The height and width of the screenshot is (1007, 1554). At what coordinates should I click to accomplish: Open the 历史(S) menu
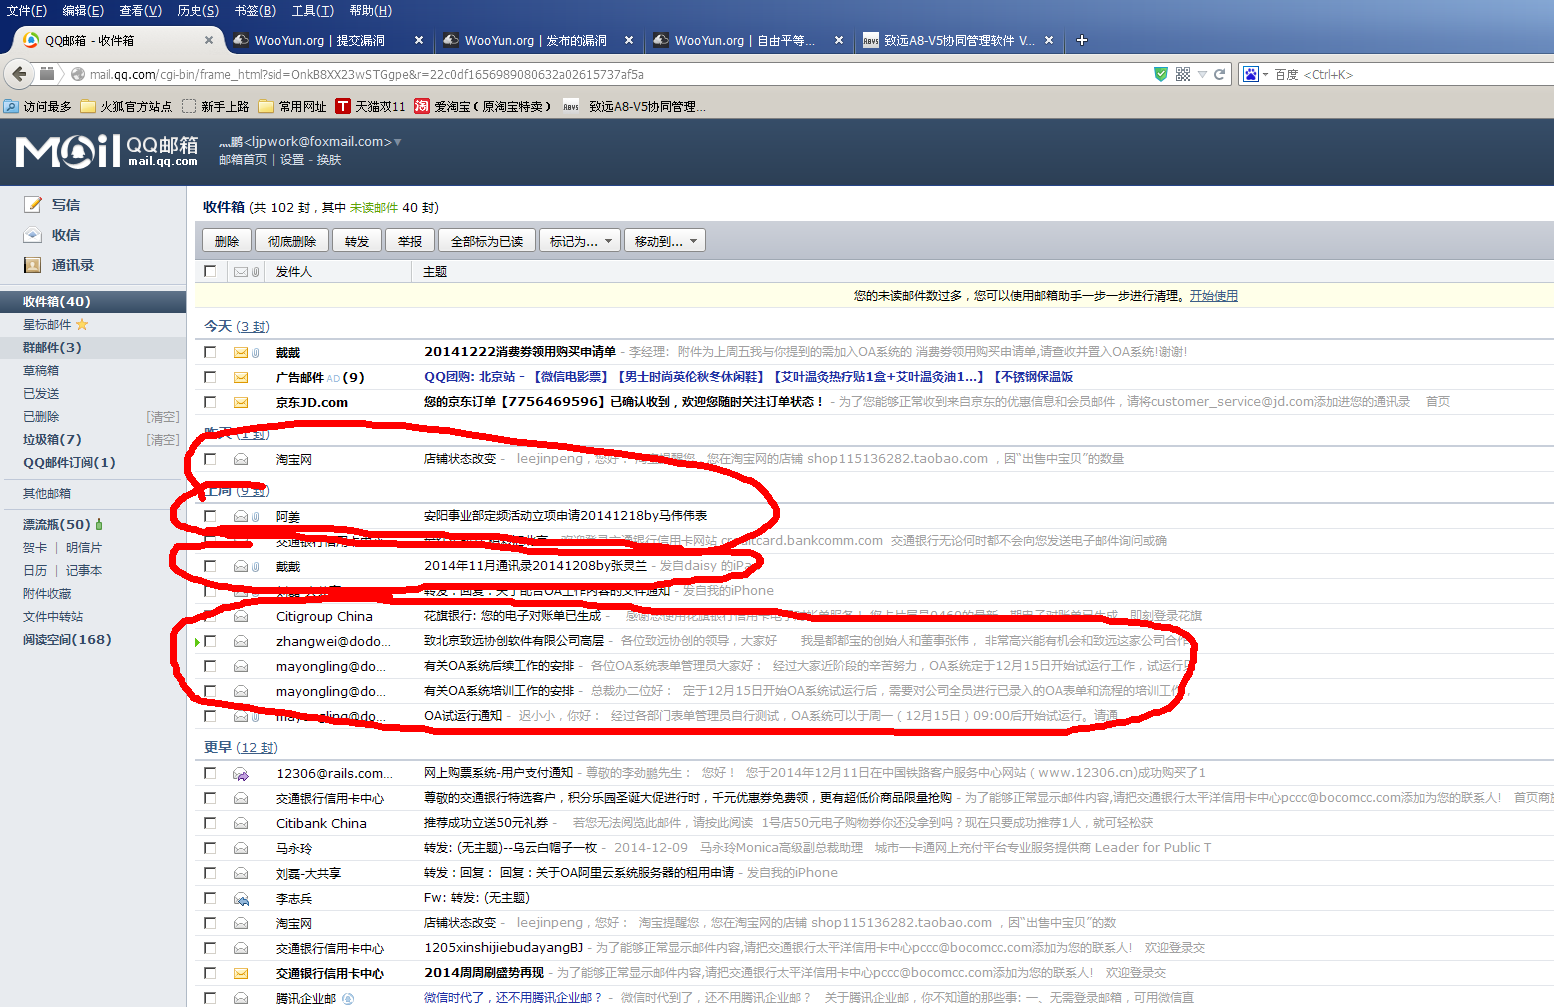198,10
